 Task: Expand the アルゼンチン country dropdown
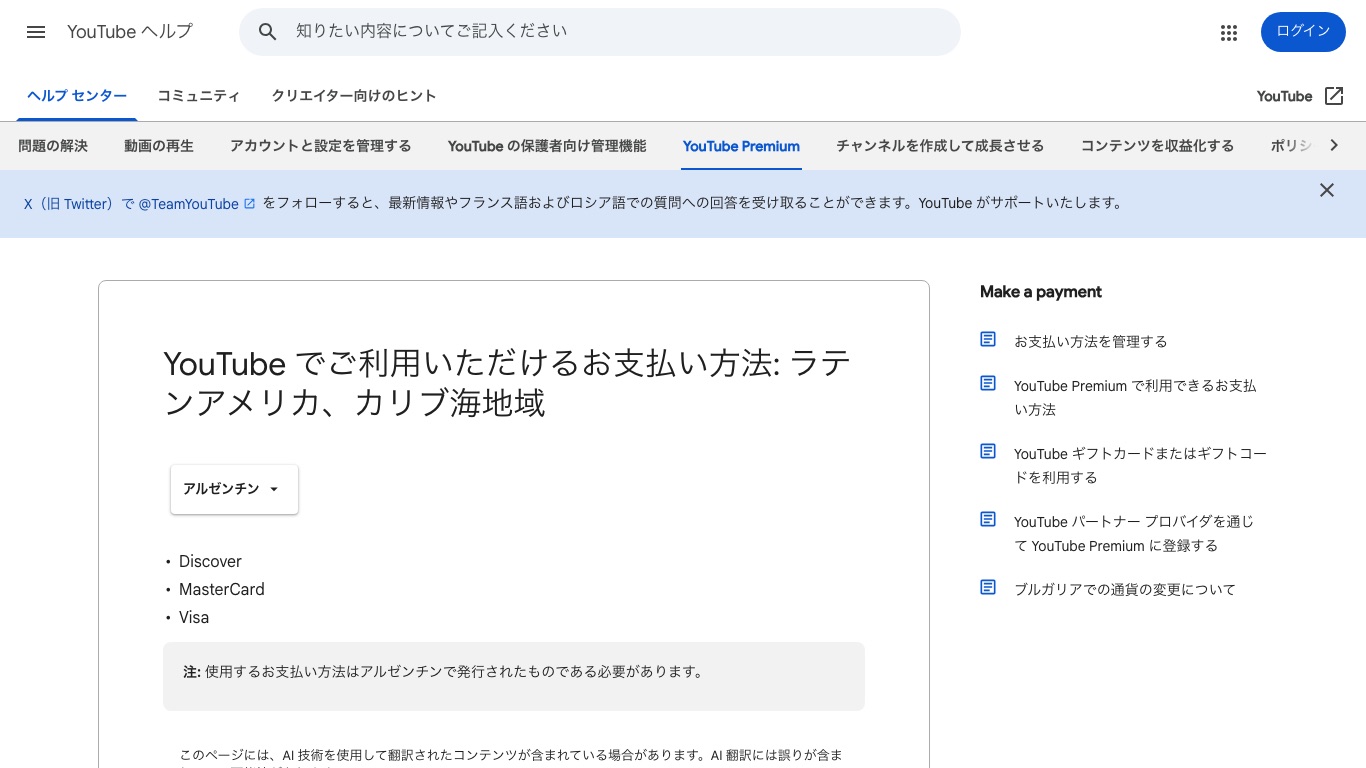pos(234,489)
